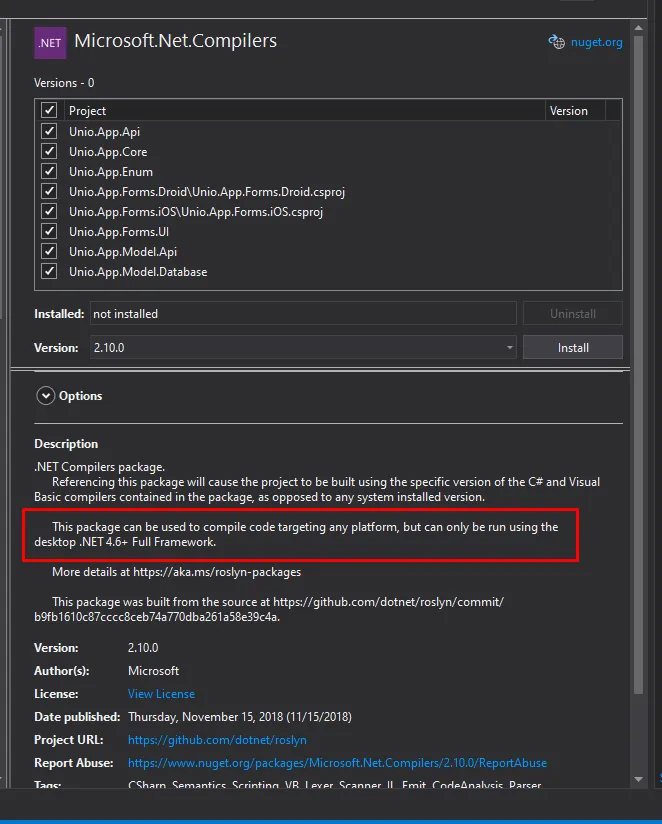Click the Description heading
The width and height of the screenshot is (662, 824).
point(66,444)
